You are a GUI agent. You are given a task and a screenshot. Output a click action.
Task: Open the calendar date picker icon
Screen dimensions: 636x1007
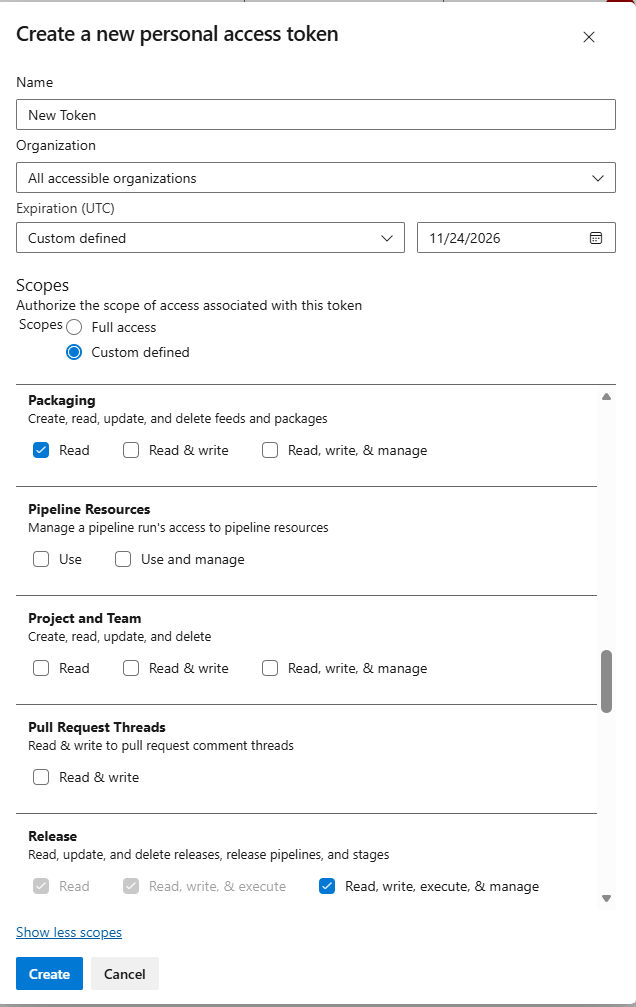click(x=596, y=238)
